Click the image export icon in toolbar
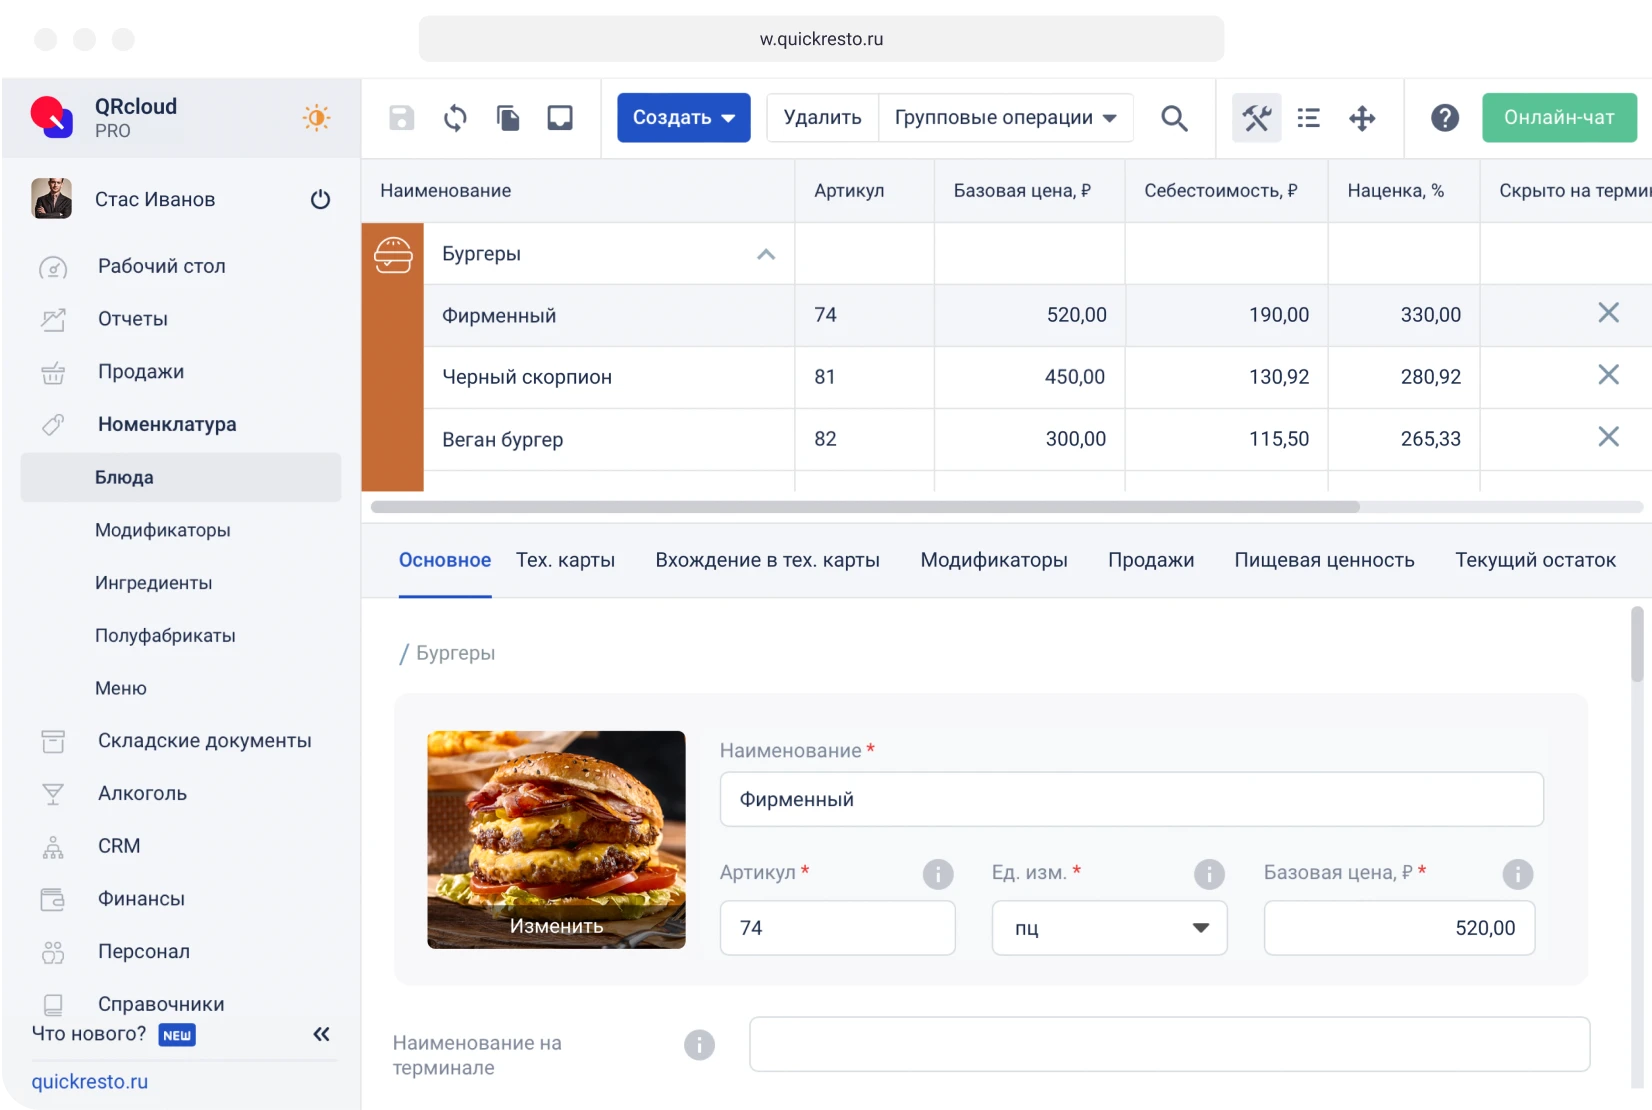This screenshot has height=1110, width=1652. 559,117
